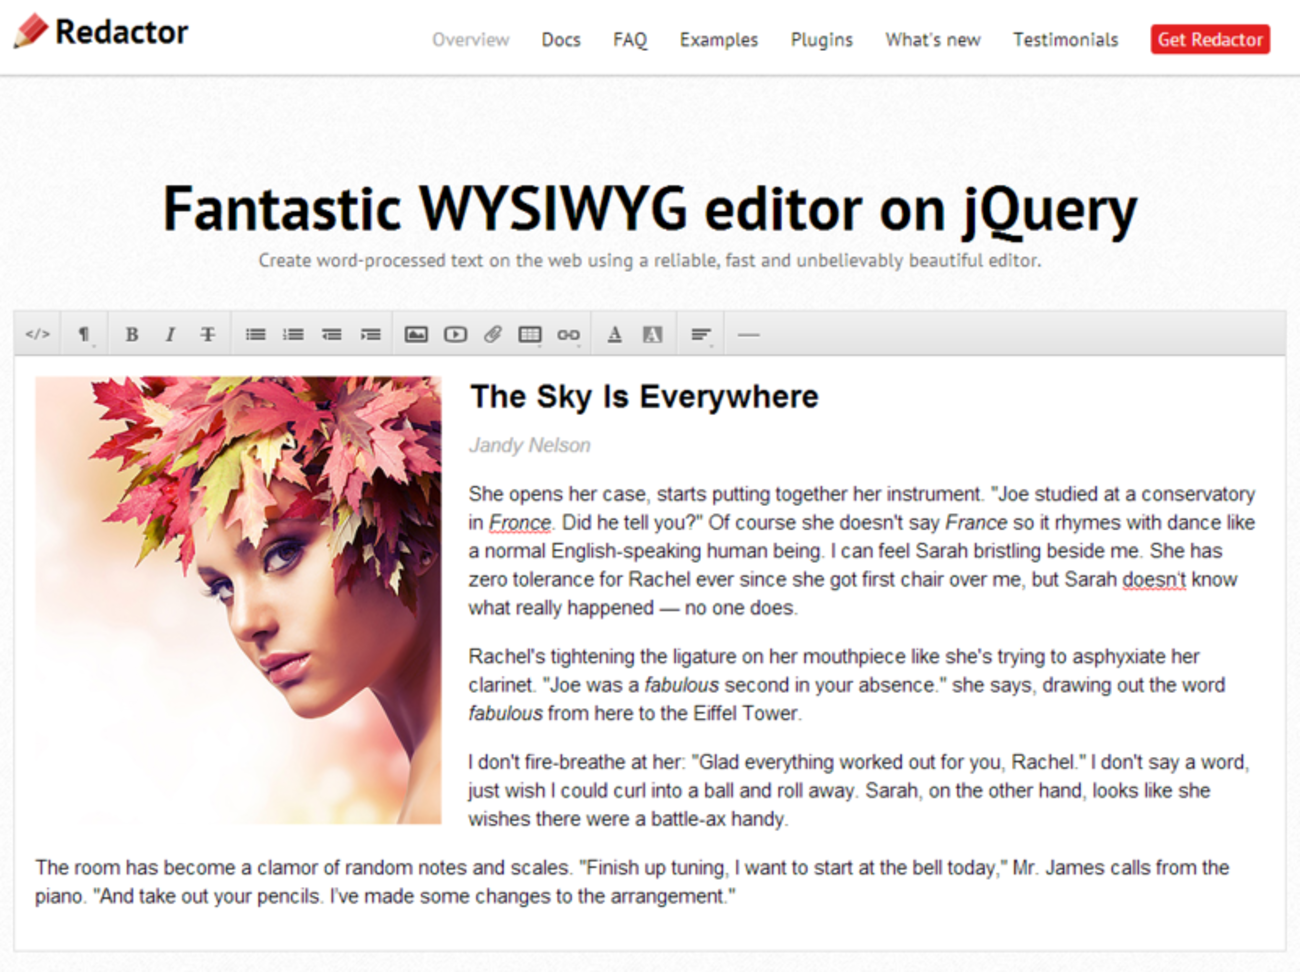This screenshot has width=1300, height=972.
Task: Click the underlined word "doesn't"
Action: point(1154,580)
